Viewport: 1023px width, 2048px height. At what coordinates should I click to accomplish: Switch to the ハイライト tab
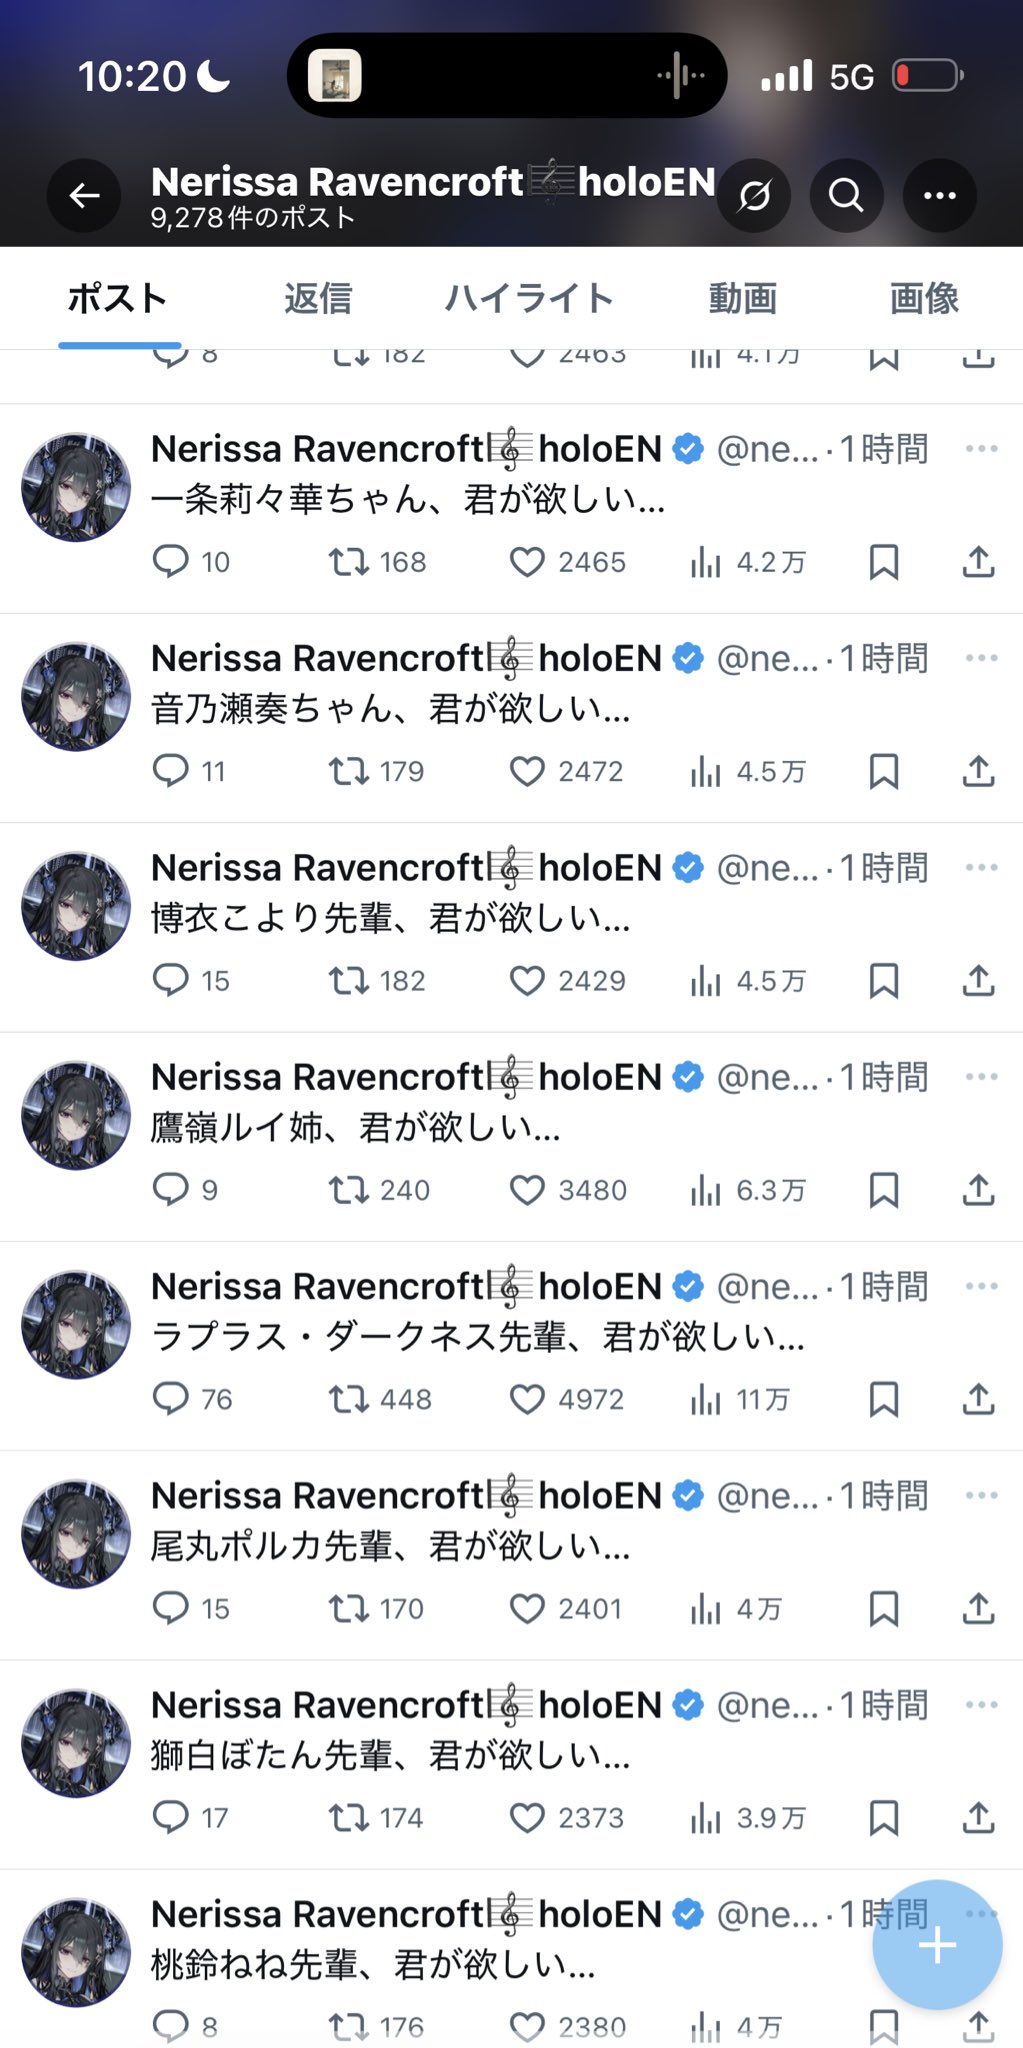(529, 298)
